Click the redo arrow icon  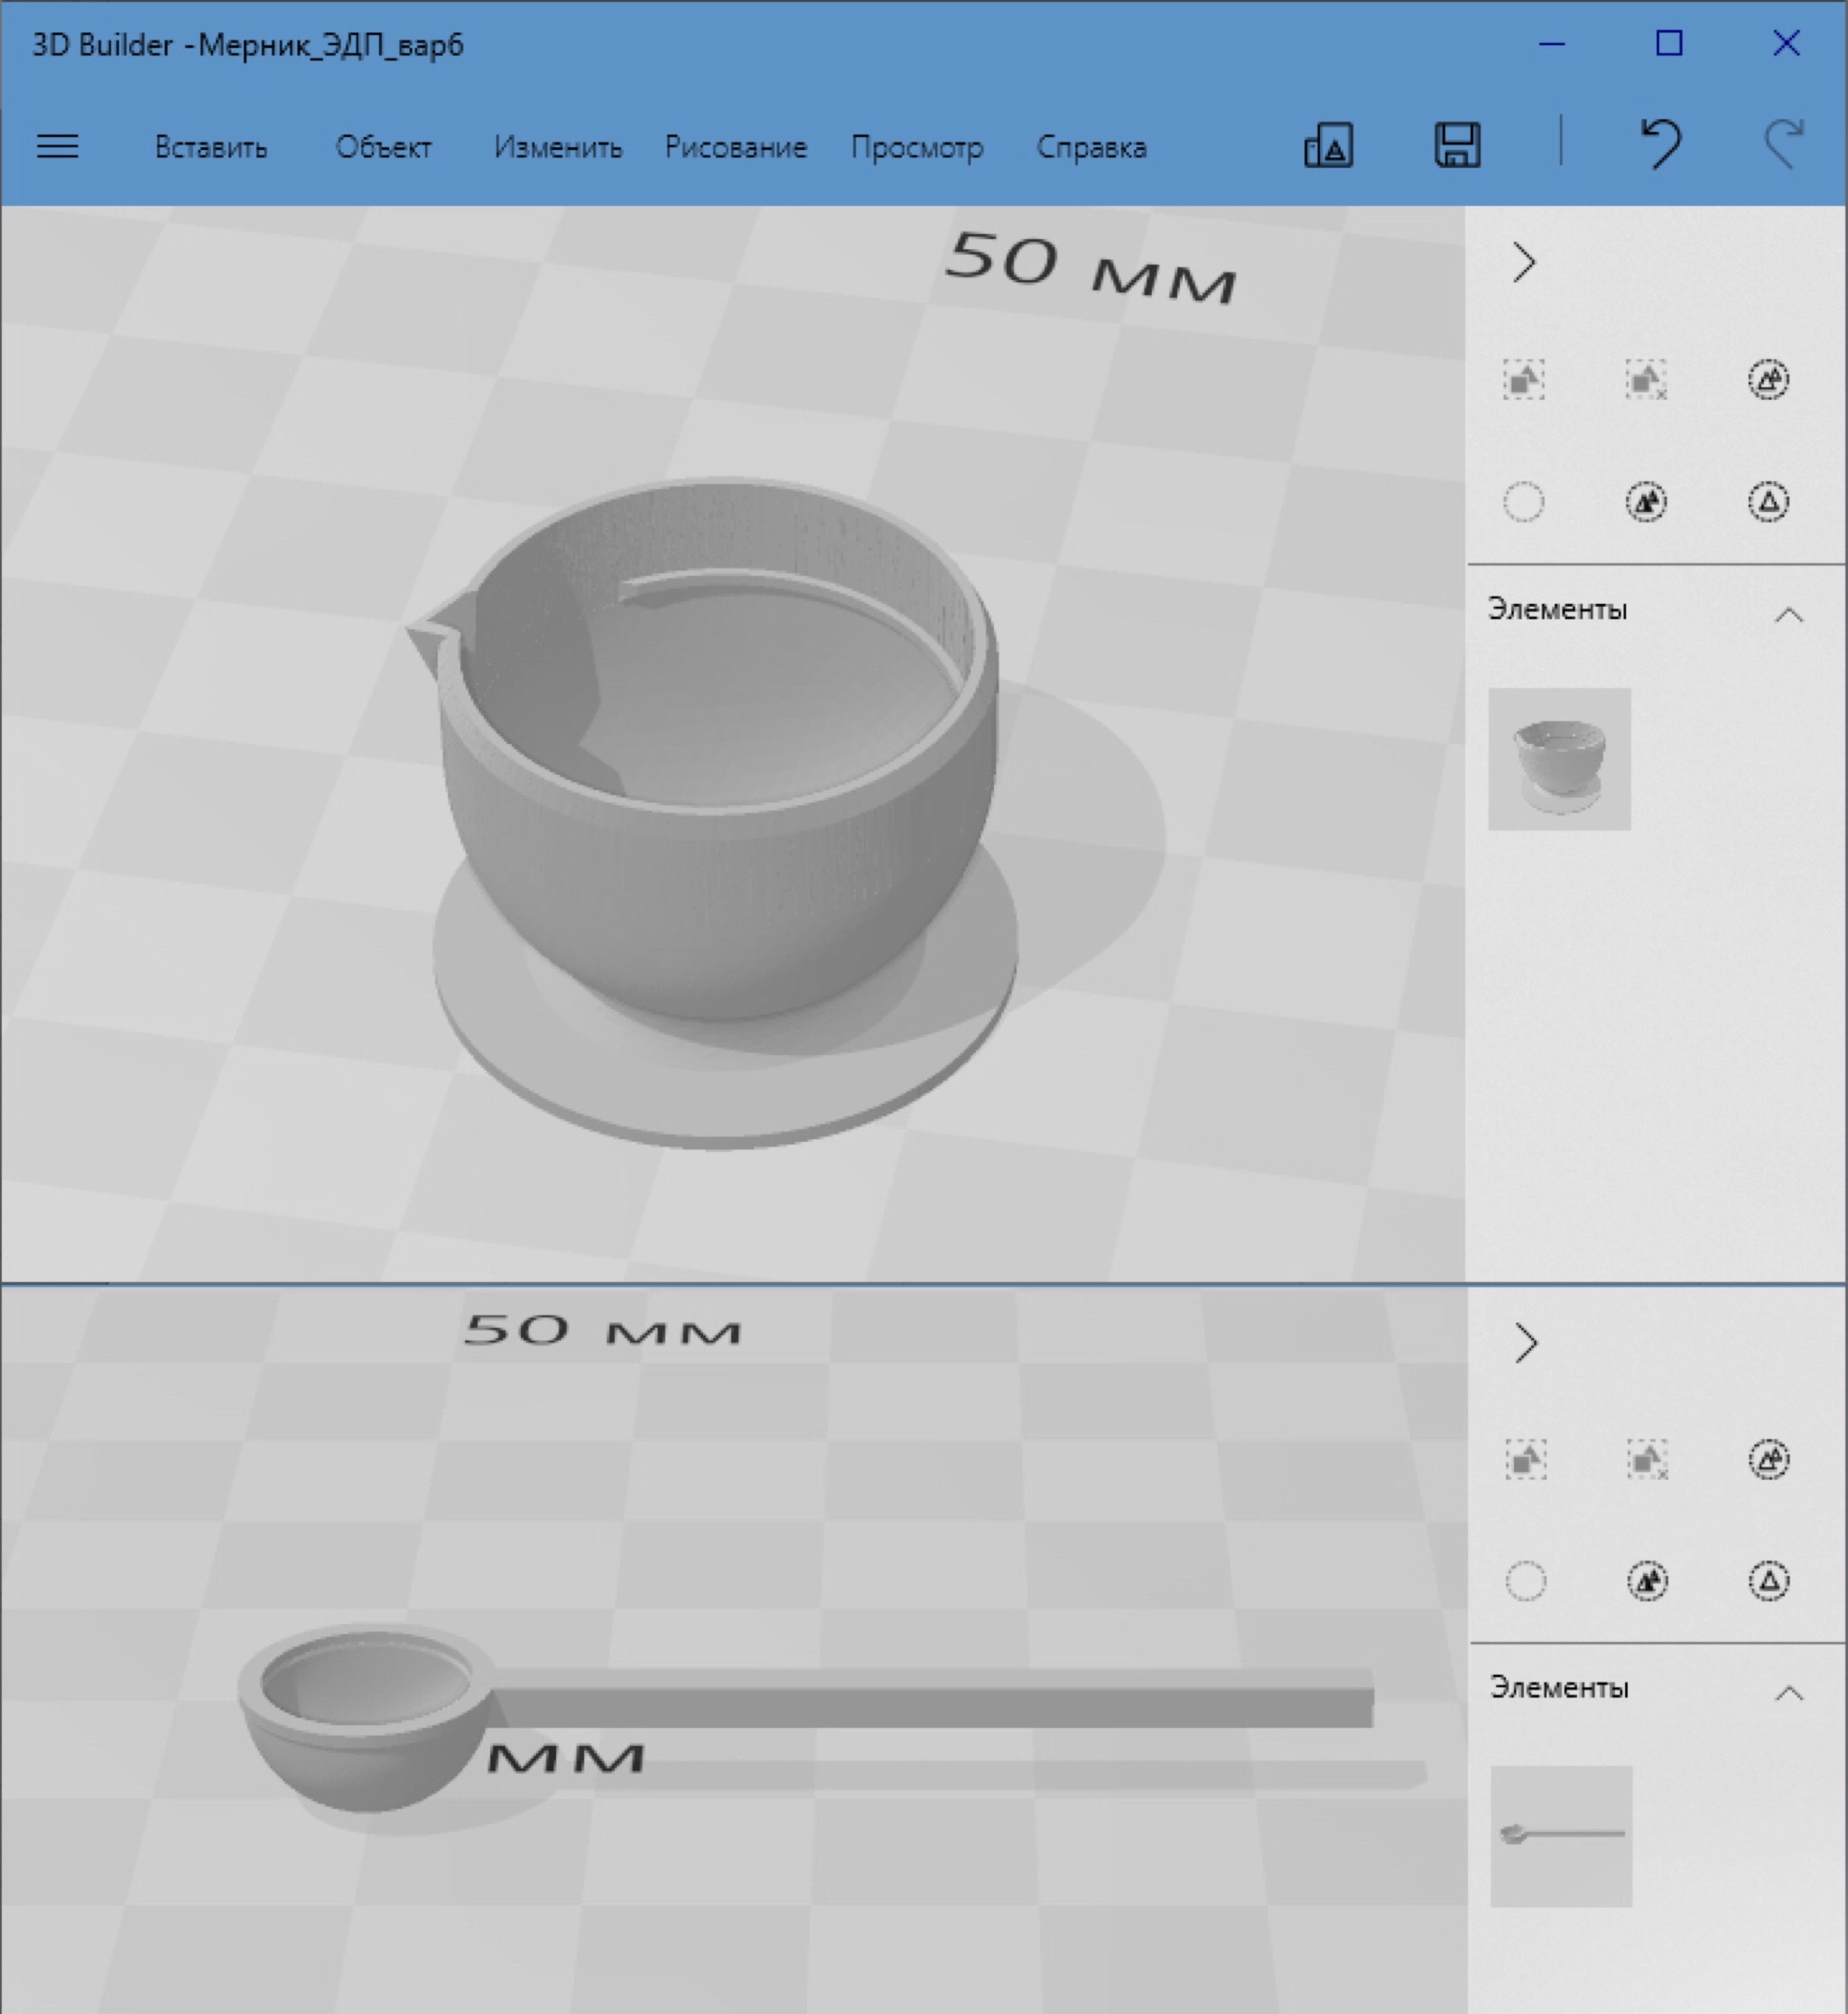[x=1783, y=144]
